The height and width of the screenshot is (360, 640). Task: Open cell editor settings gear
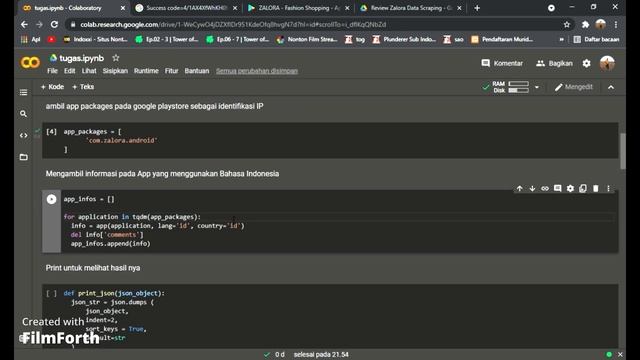(x=570, y=189)
